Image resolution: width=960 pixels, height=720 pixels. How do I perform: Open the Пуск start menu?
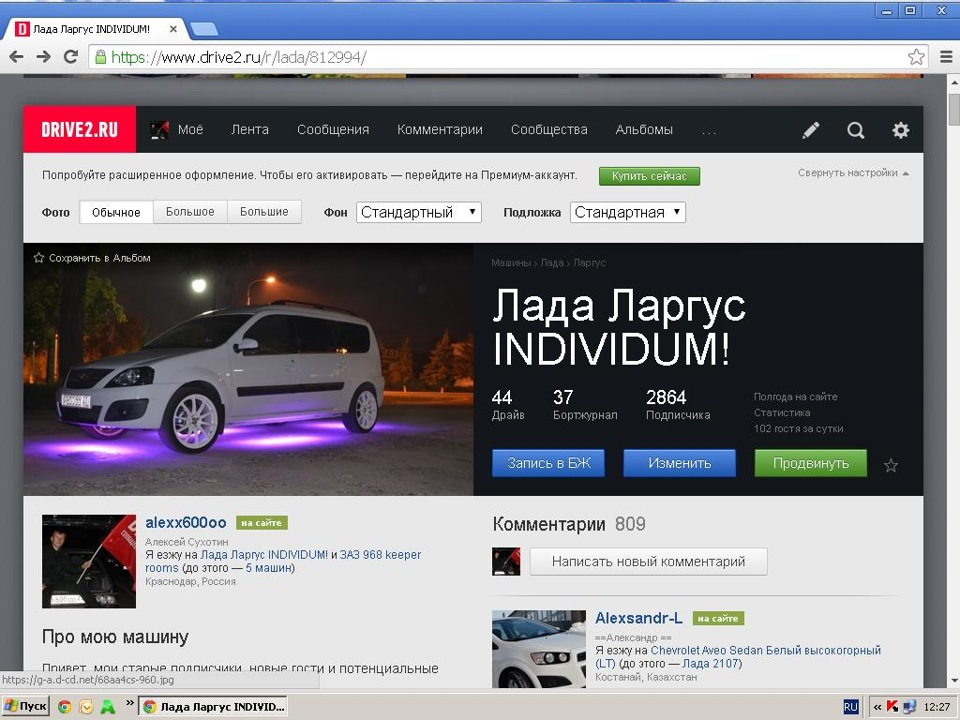[x=24, y=707]
